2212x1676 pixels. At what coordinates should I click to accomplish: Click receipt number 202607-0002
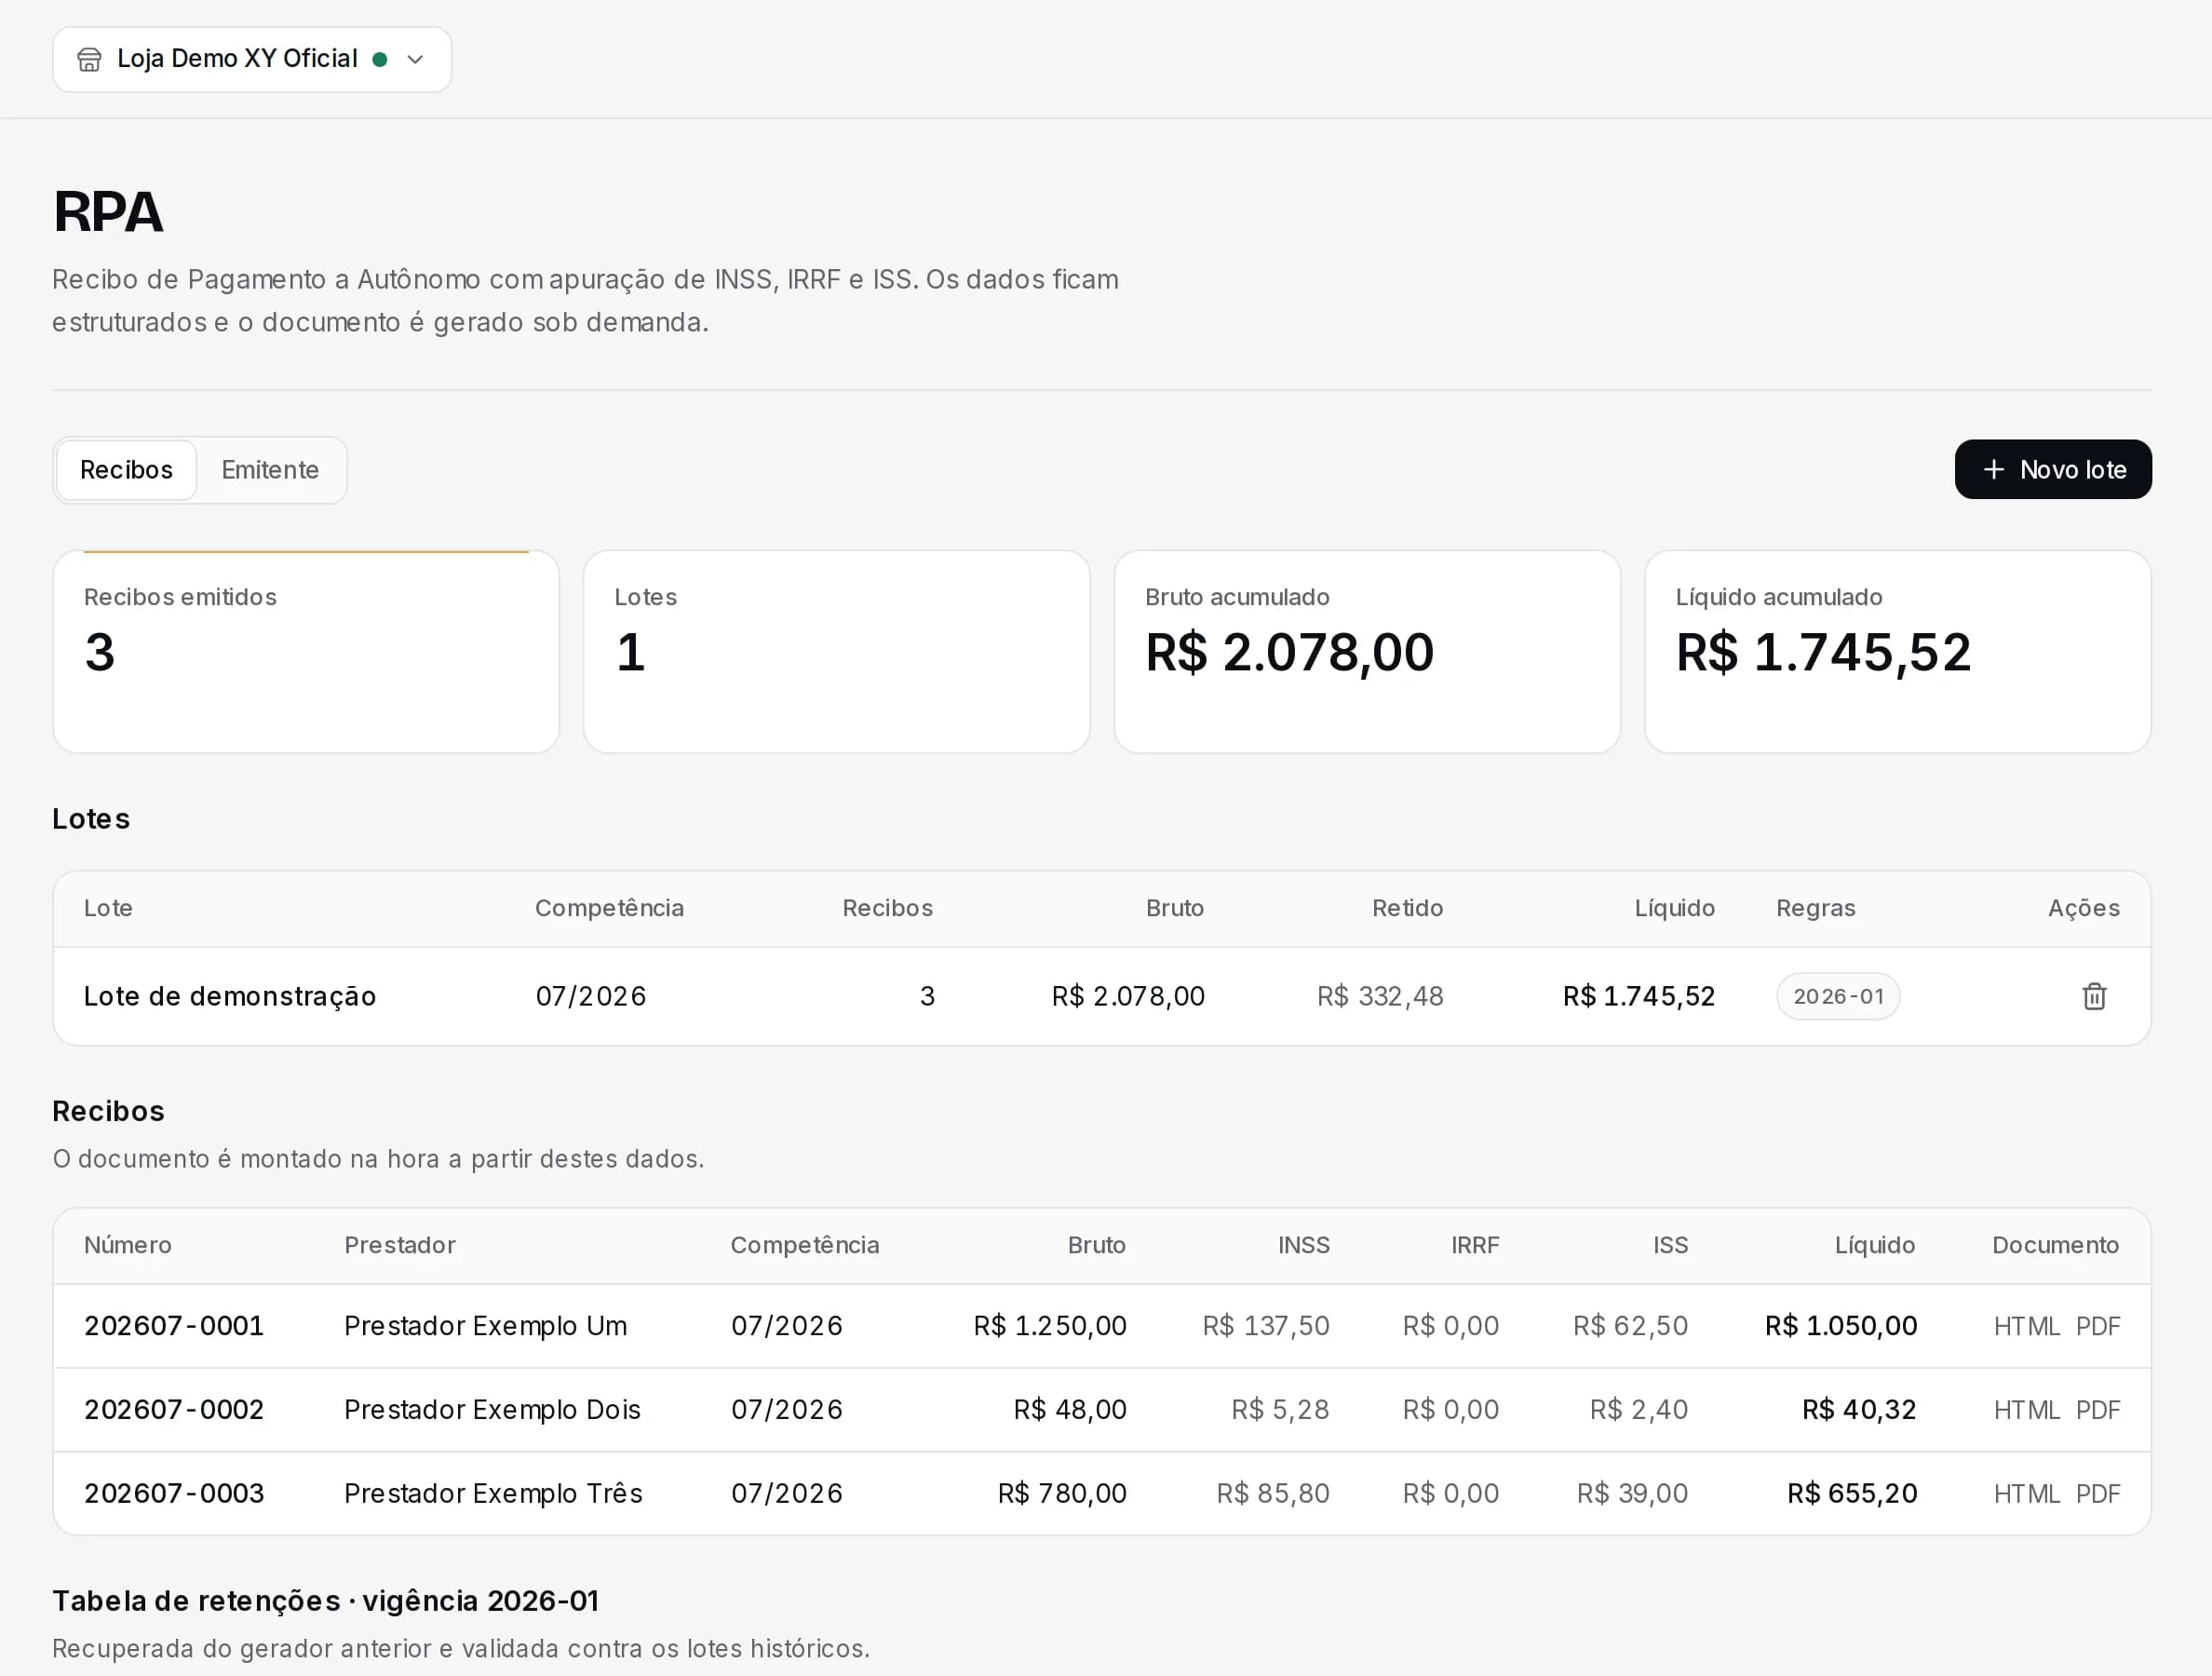click(174, 1410)
